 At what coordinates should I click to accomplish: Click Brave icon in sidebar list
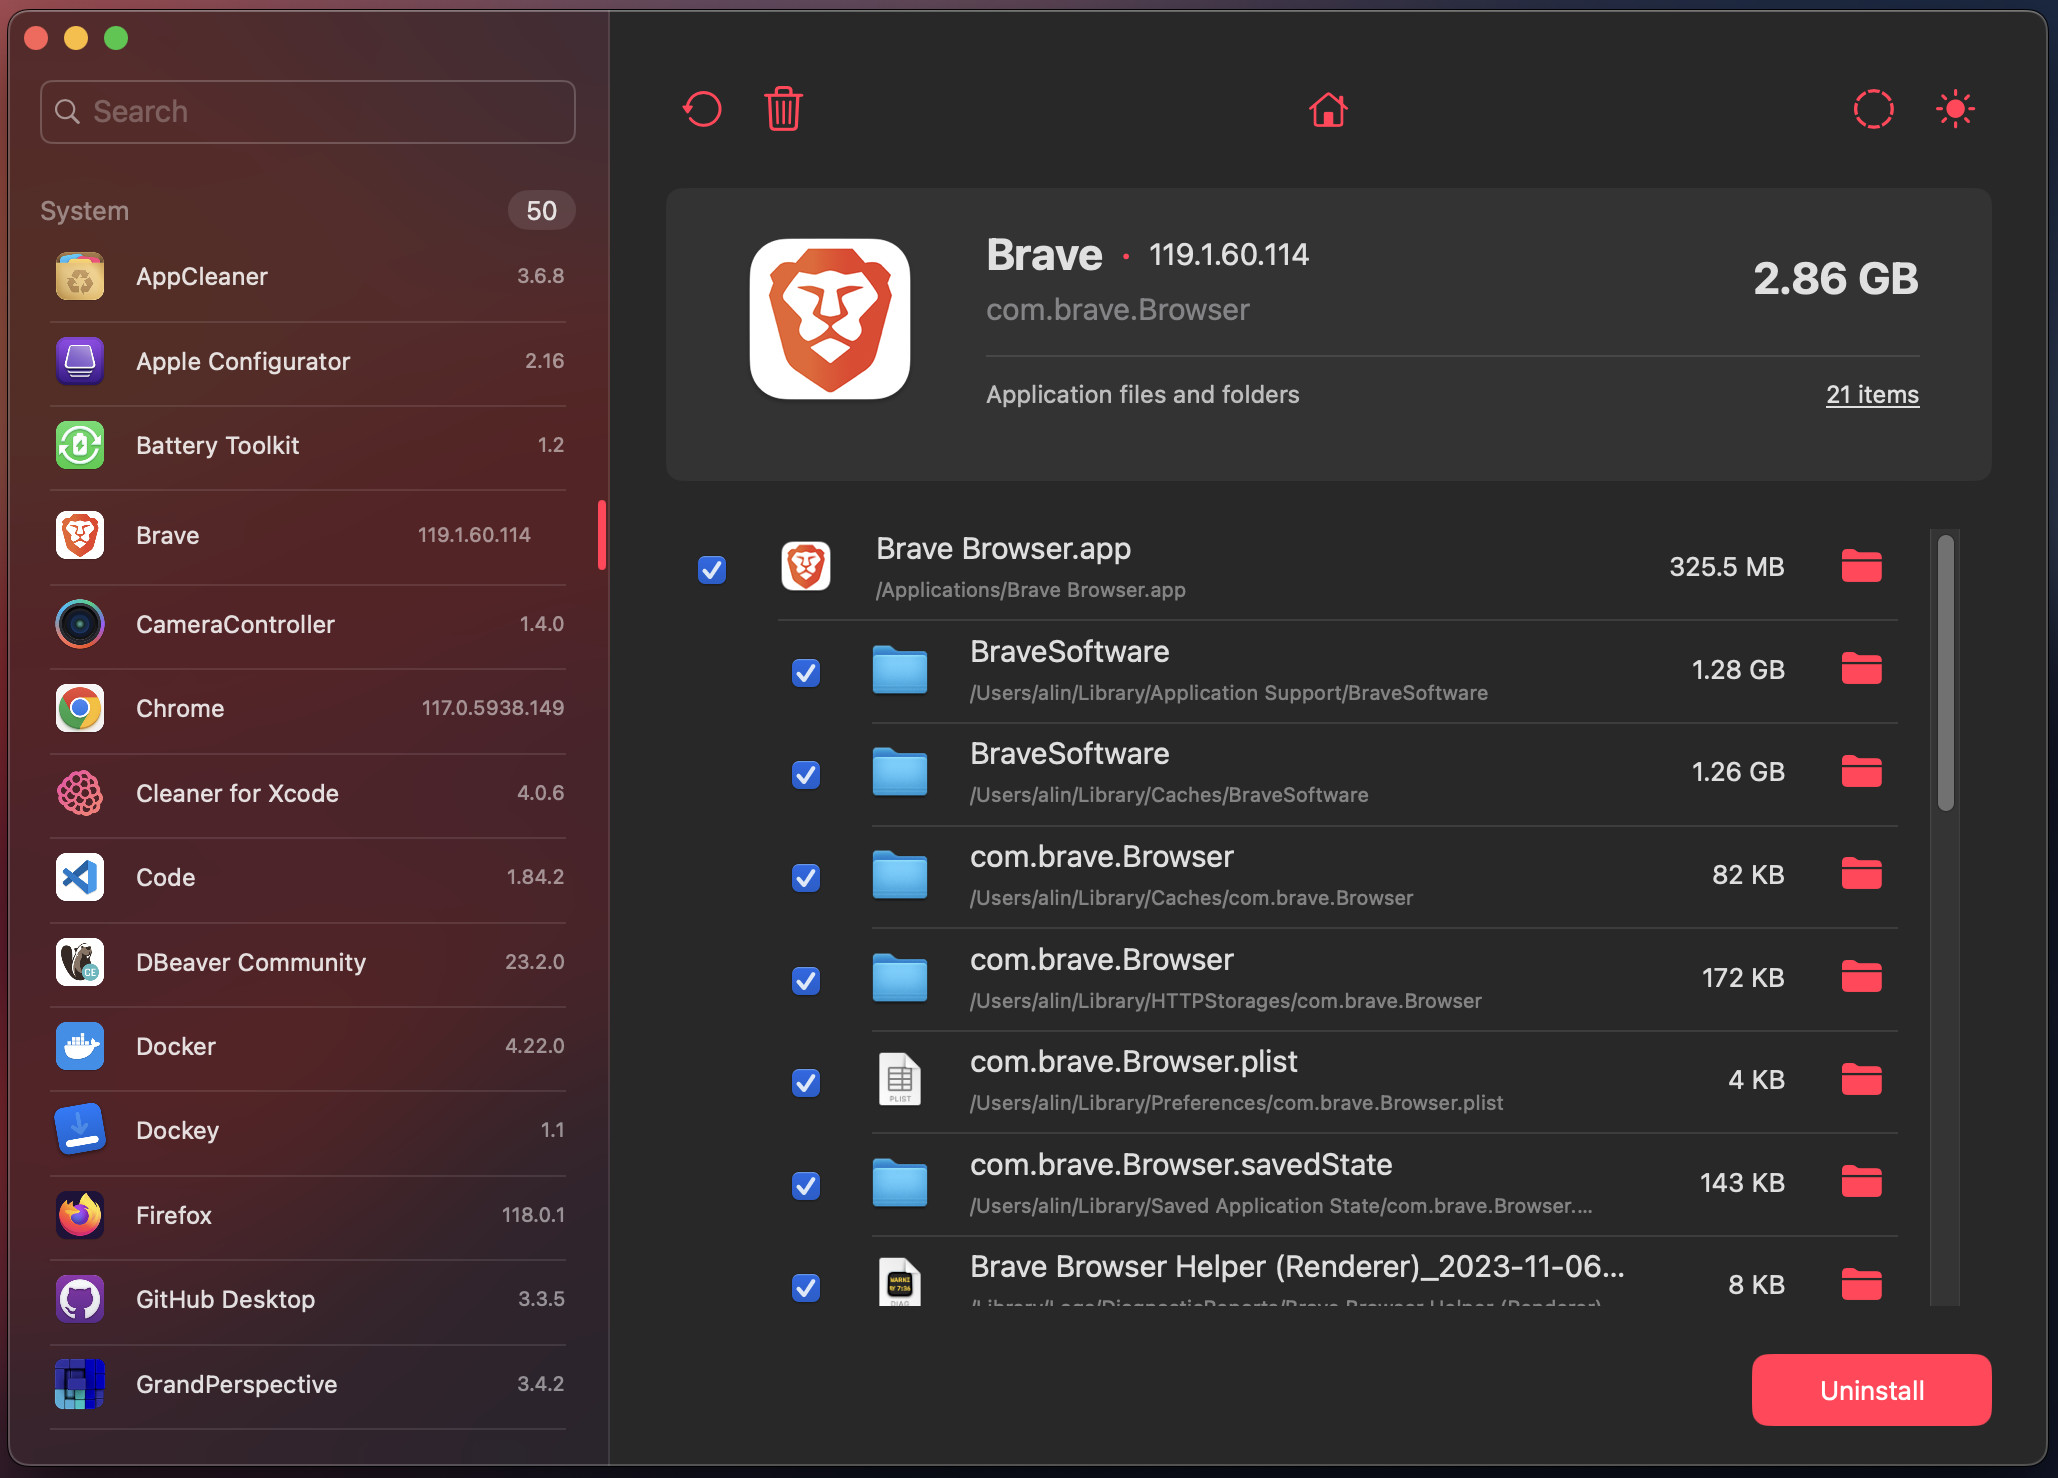[x=80, y=535]
